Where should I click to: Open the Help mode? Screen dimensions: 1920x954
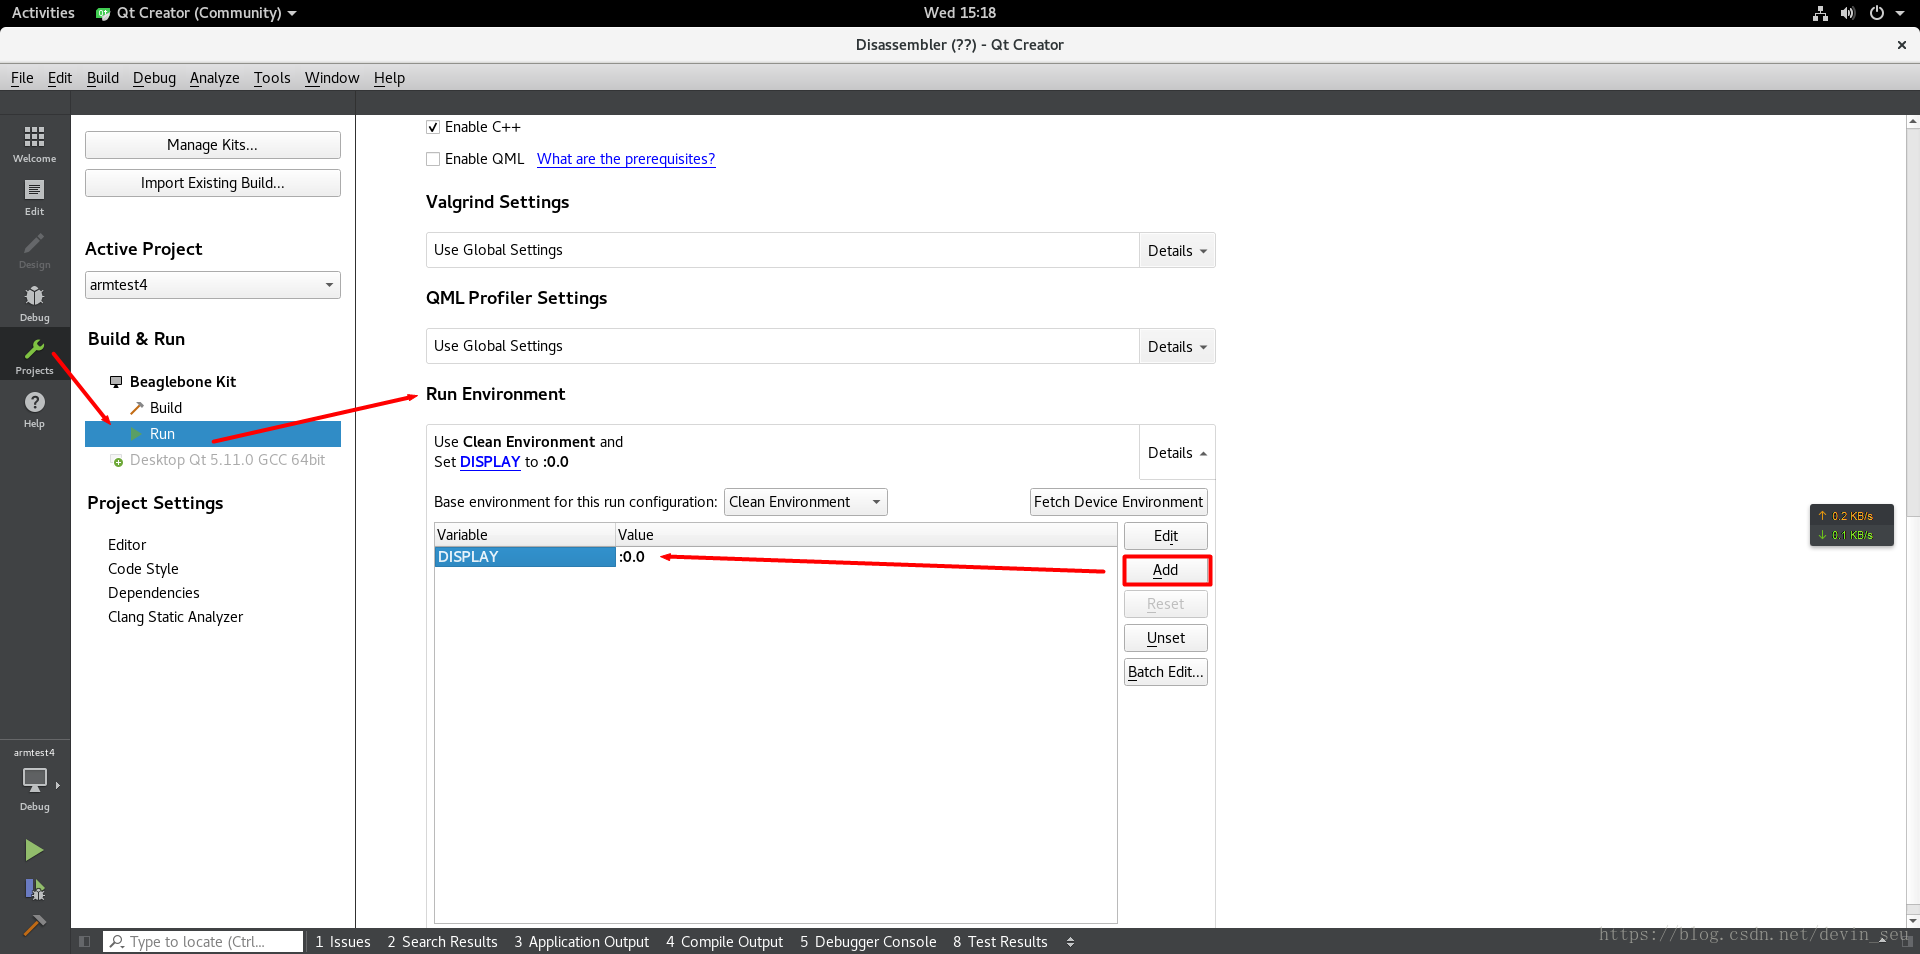click(34, 409)
